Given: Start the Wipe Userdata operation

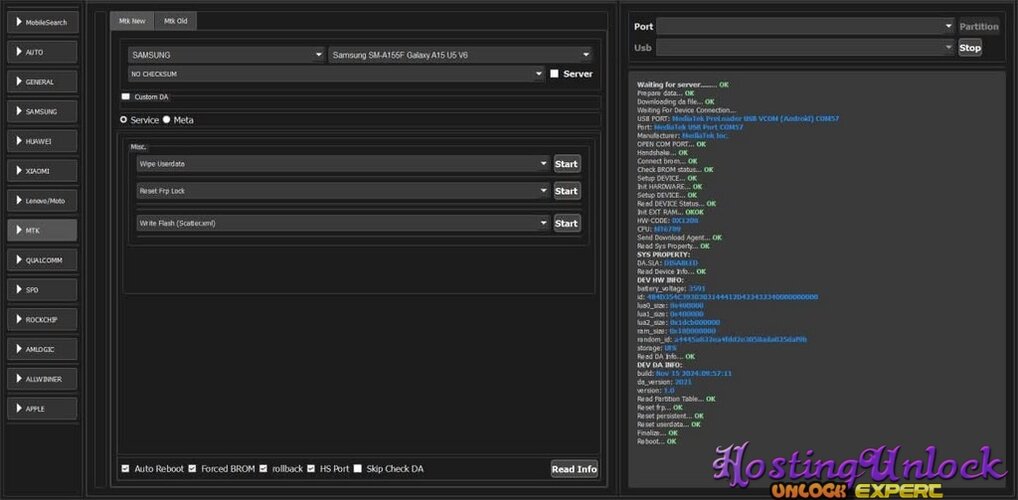Looking at the screenshot, I should click(566, 164).
